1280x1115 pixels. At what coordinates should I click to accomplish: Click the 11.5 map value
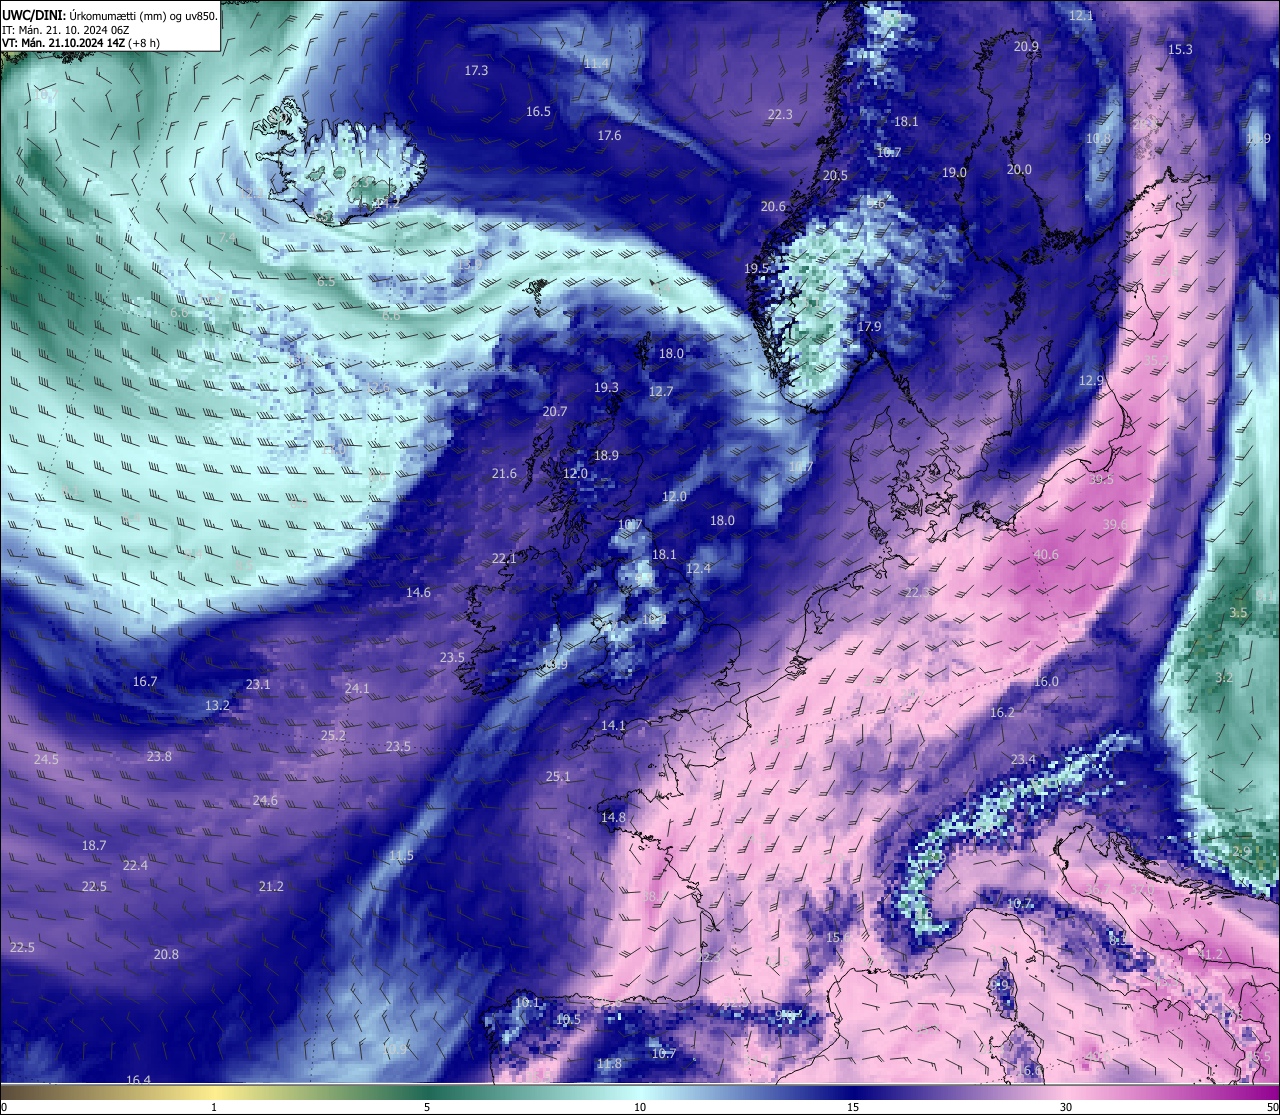[x=401, y=856]
